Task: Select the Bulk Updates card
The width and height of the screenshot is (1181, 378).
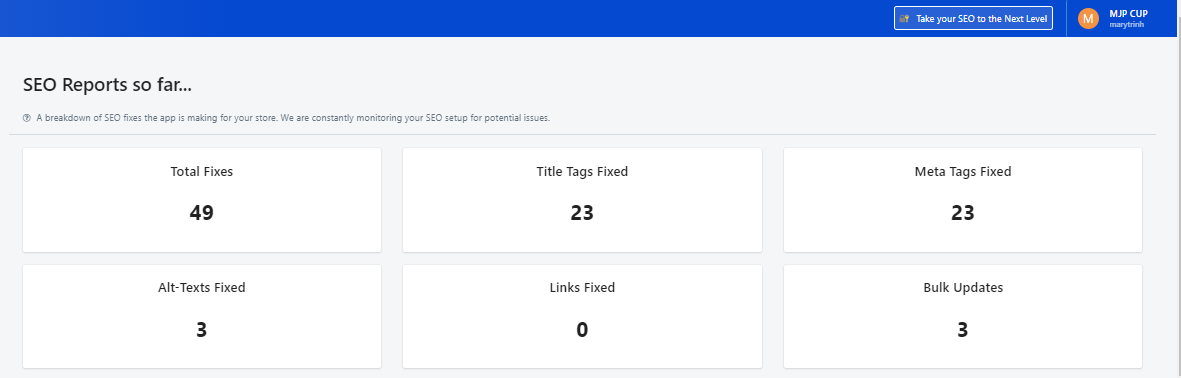Action: [963, 316]
